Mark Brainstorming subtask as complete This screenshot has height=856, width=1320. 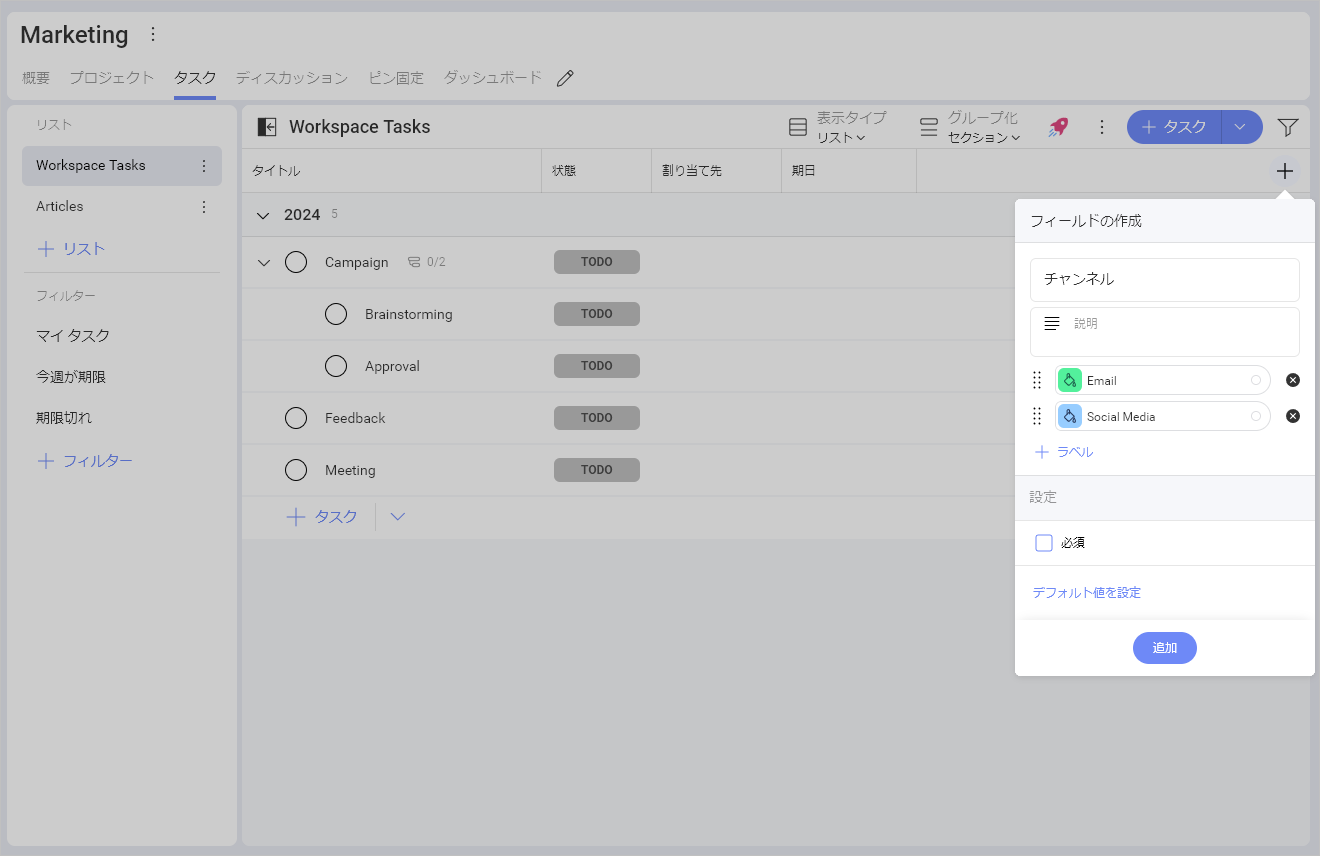point(336,314)
